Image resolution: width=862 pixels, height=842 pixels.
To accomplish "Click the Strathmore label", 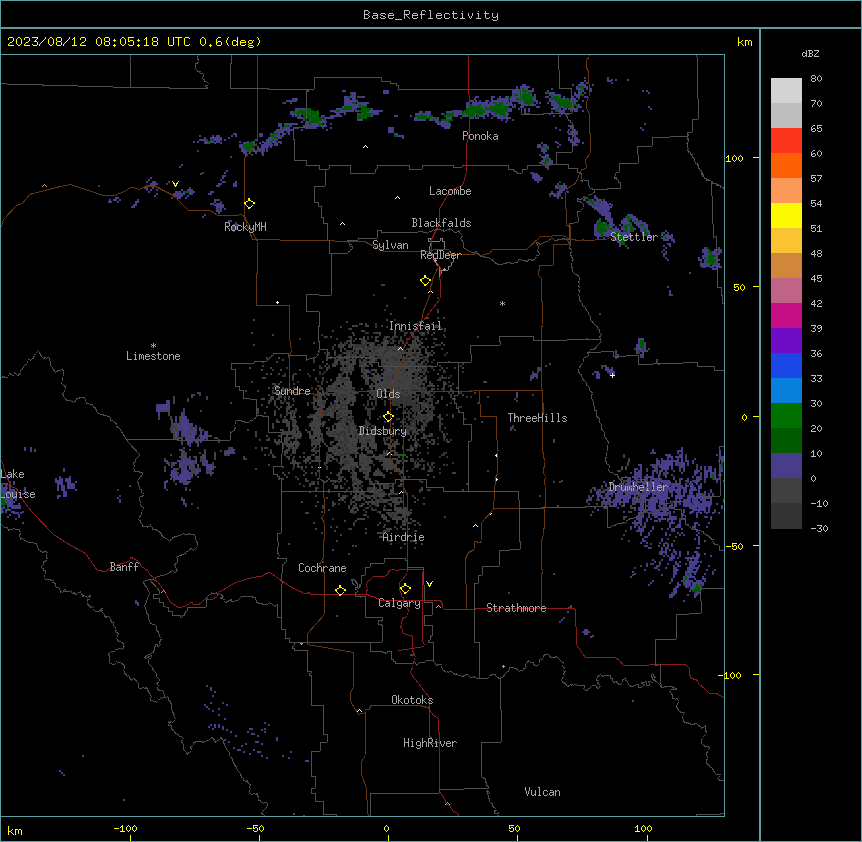I will (x=516, y=608).
